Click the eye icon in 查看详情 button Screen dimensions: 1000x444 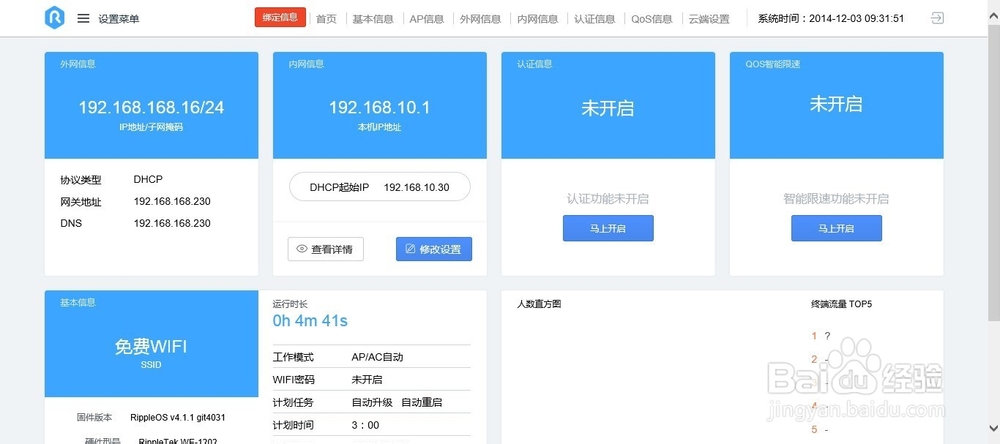[302, 249]
